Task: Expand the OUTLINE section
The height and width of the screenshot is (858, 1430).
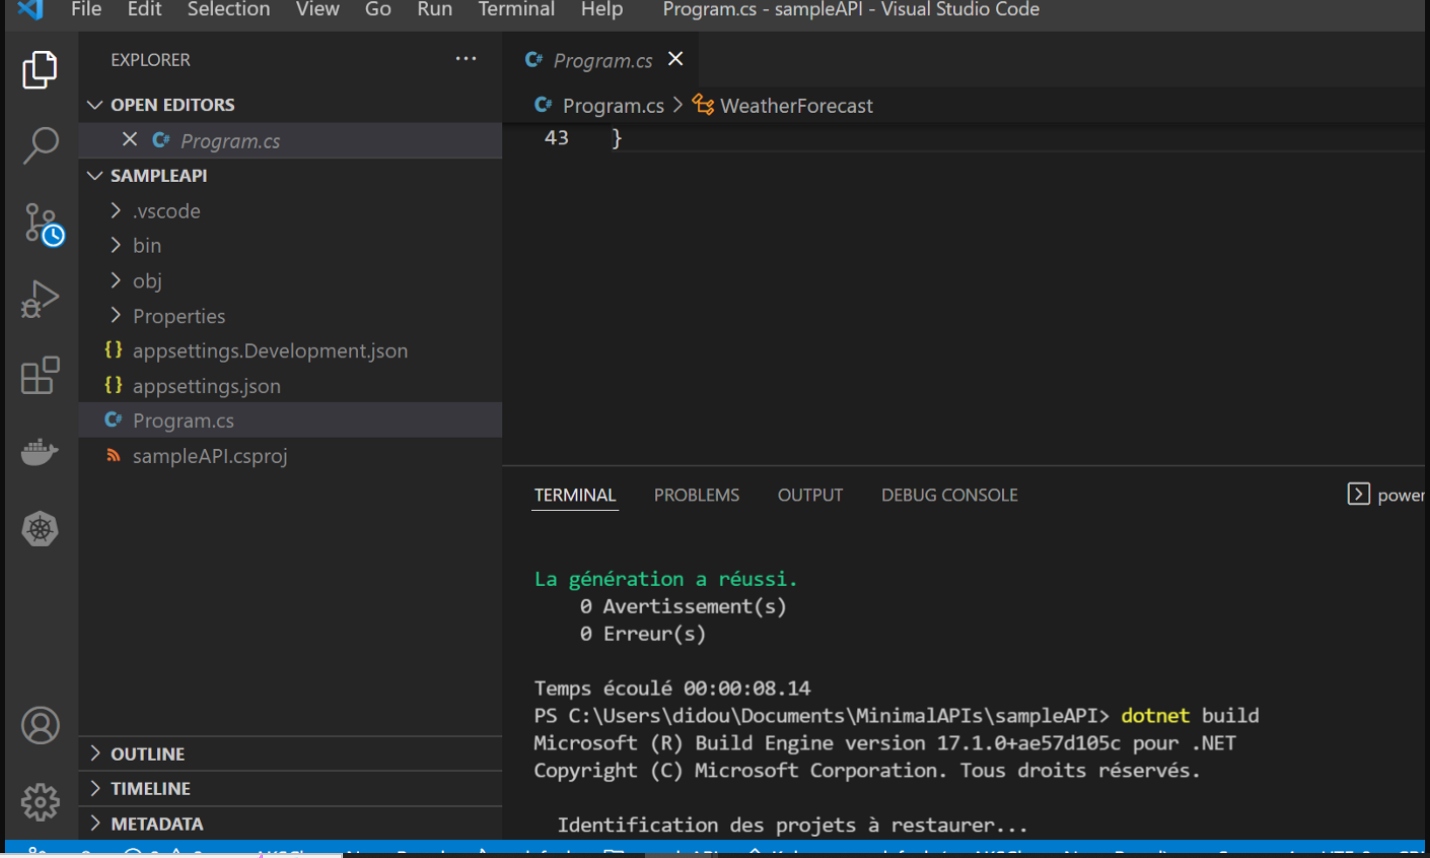Action: (147, 754)
